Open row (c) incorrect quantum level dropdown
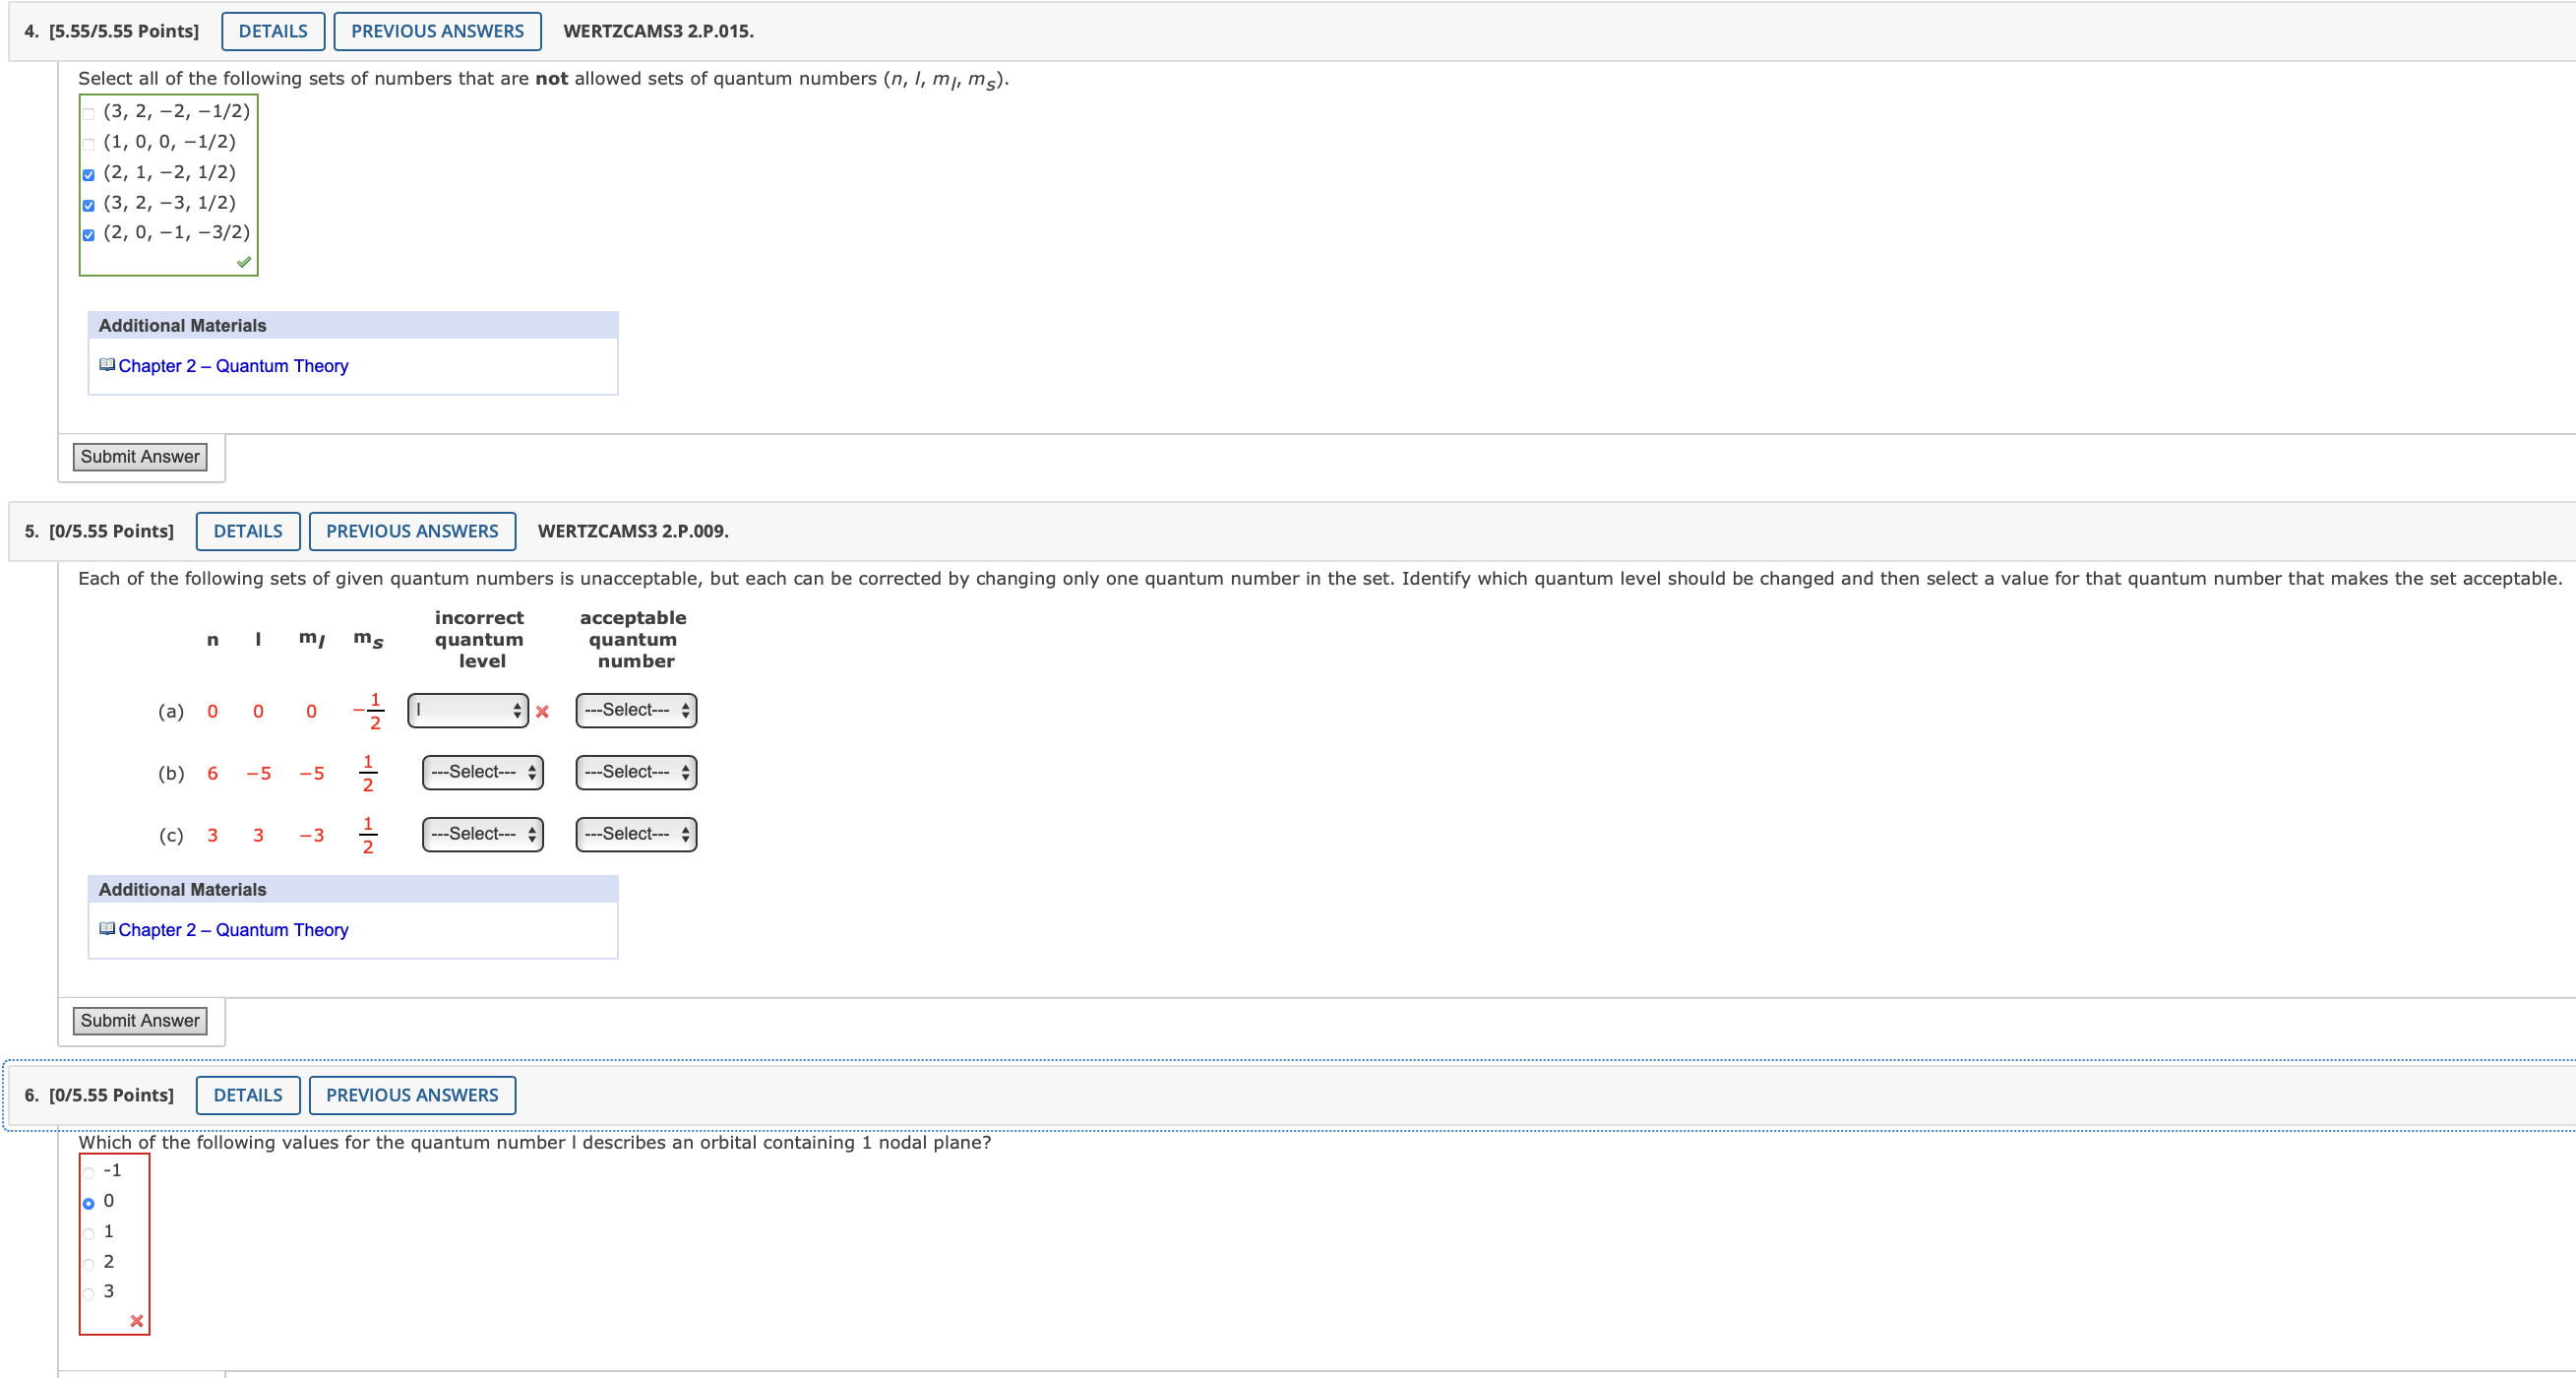 [482, 834]
